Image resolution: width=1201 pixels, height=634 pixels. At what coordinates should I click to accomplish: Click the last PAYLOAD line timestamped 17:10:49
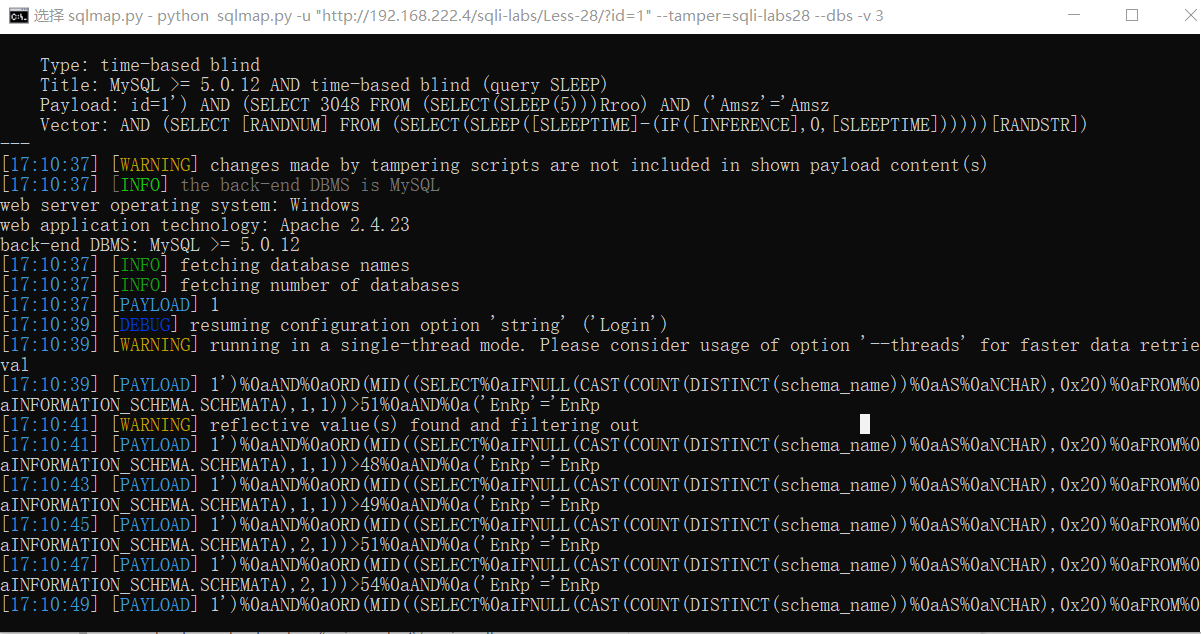600,605
